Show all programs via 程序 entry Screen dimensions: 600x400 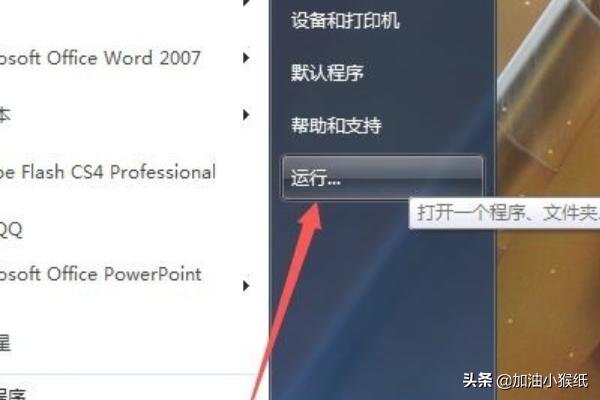pyautogui.click(x=13, y=394)
